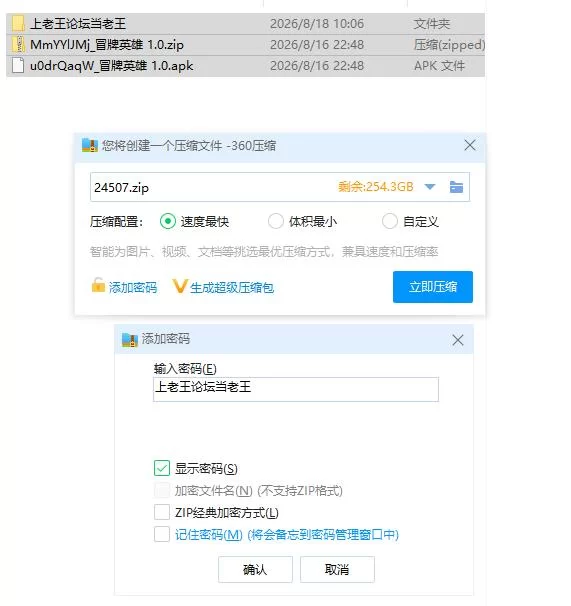Click the archive name field showing 24507.zip
The height and width of the screenshot is (606, 571).
point(280,187)
